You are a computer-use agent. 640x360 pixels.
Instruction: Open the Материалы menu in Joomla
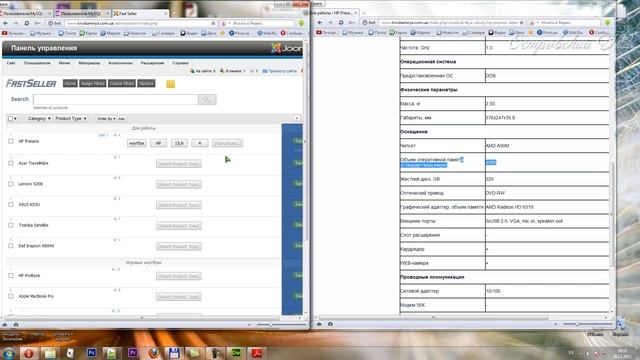click(89, 63)
